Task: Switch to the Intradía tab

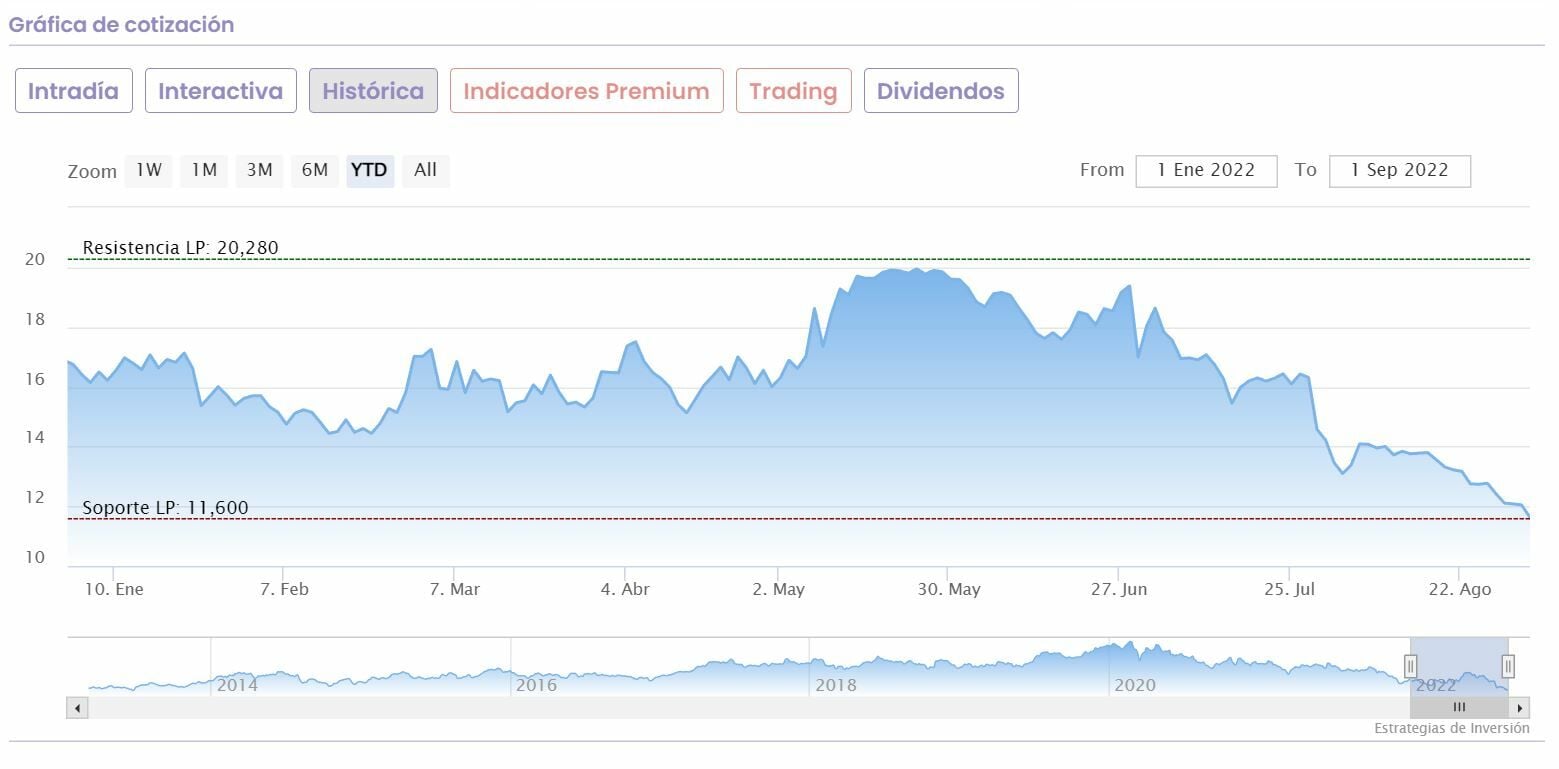Action: click(x=73, y=91)
